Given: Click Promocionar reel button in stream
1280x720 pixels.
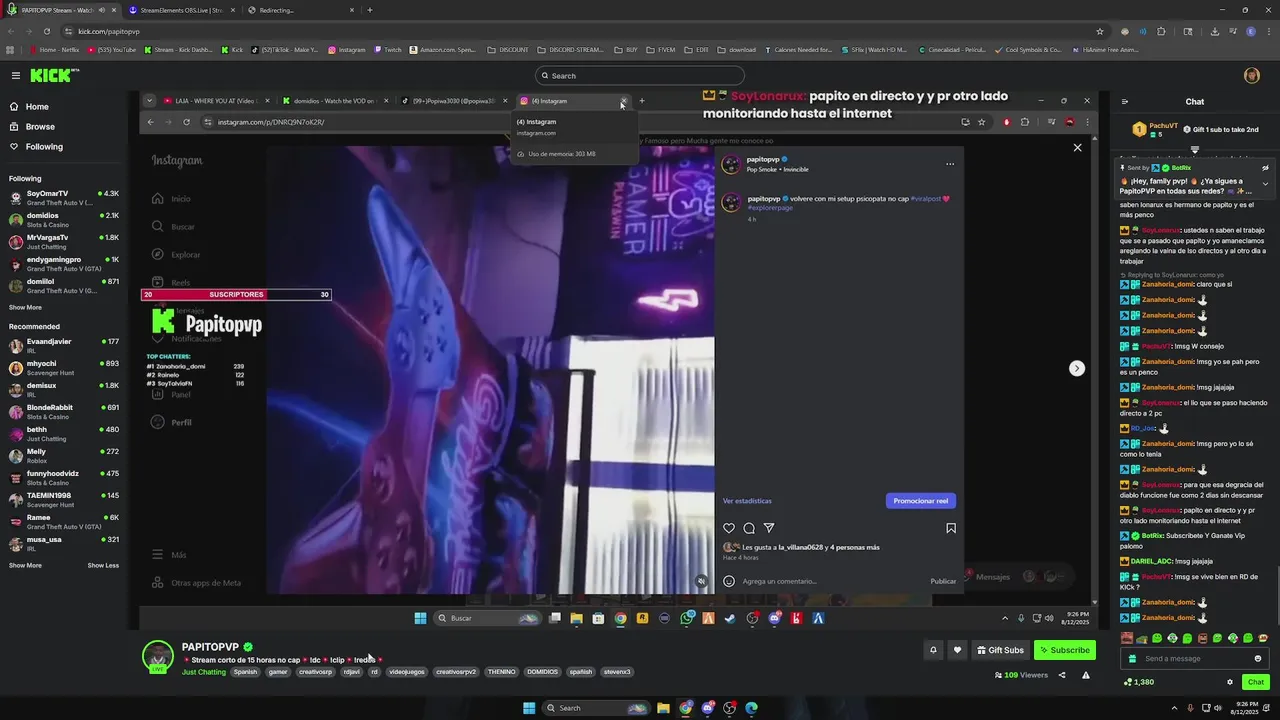Looking at the screenshot, I should [920, 501].
